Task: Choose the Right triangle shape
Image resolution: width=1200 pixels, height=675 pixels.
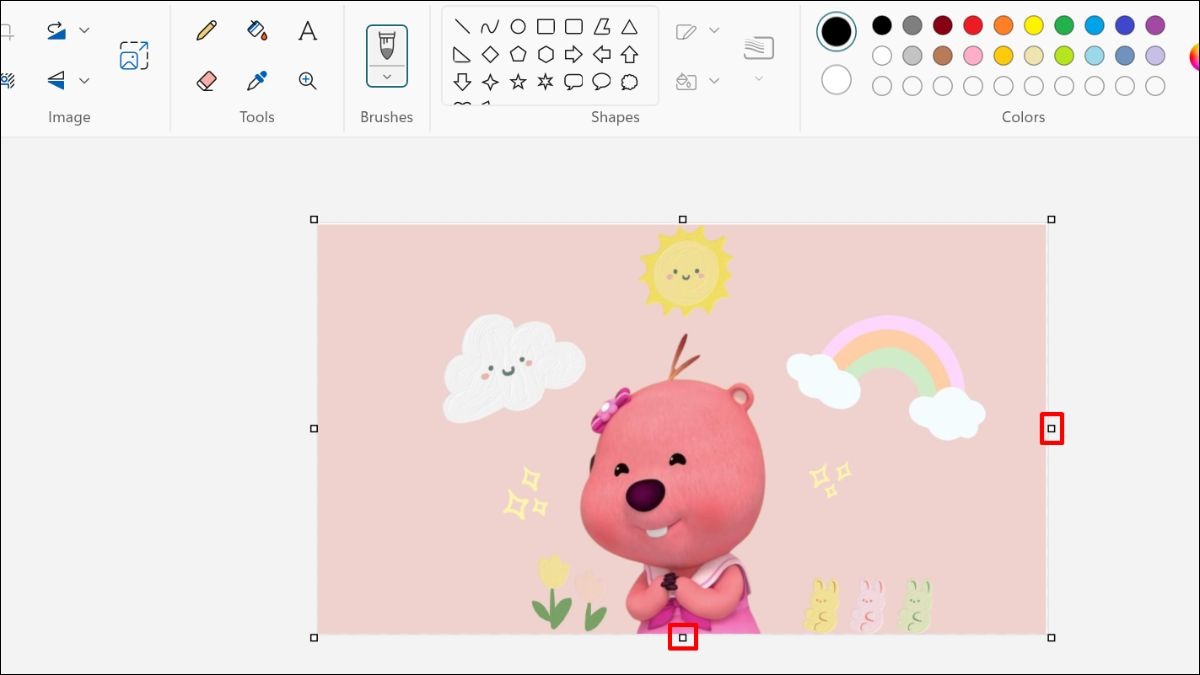Action: [x=462, y=54]
